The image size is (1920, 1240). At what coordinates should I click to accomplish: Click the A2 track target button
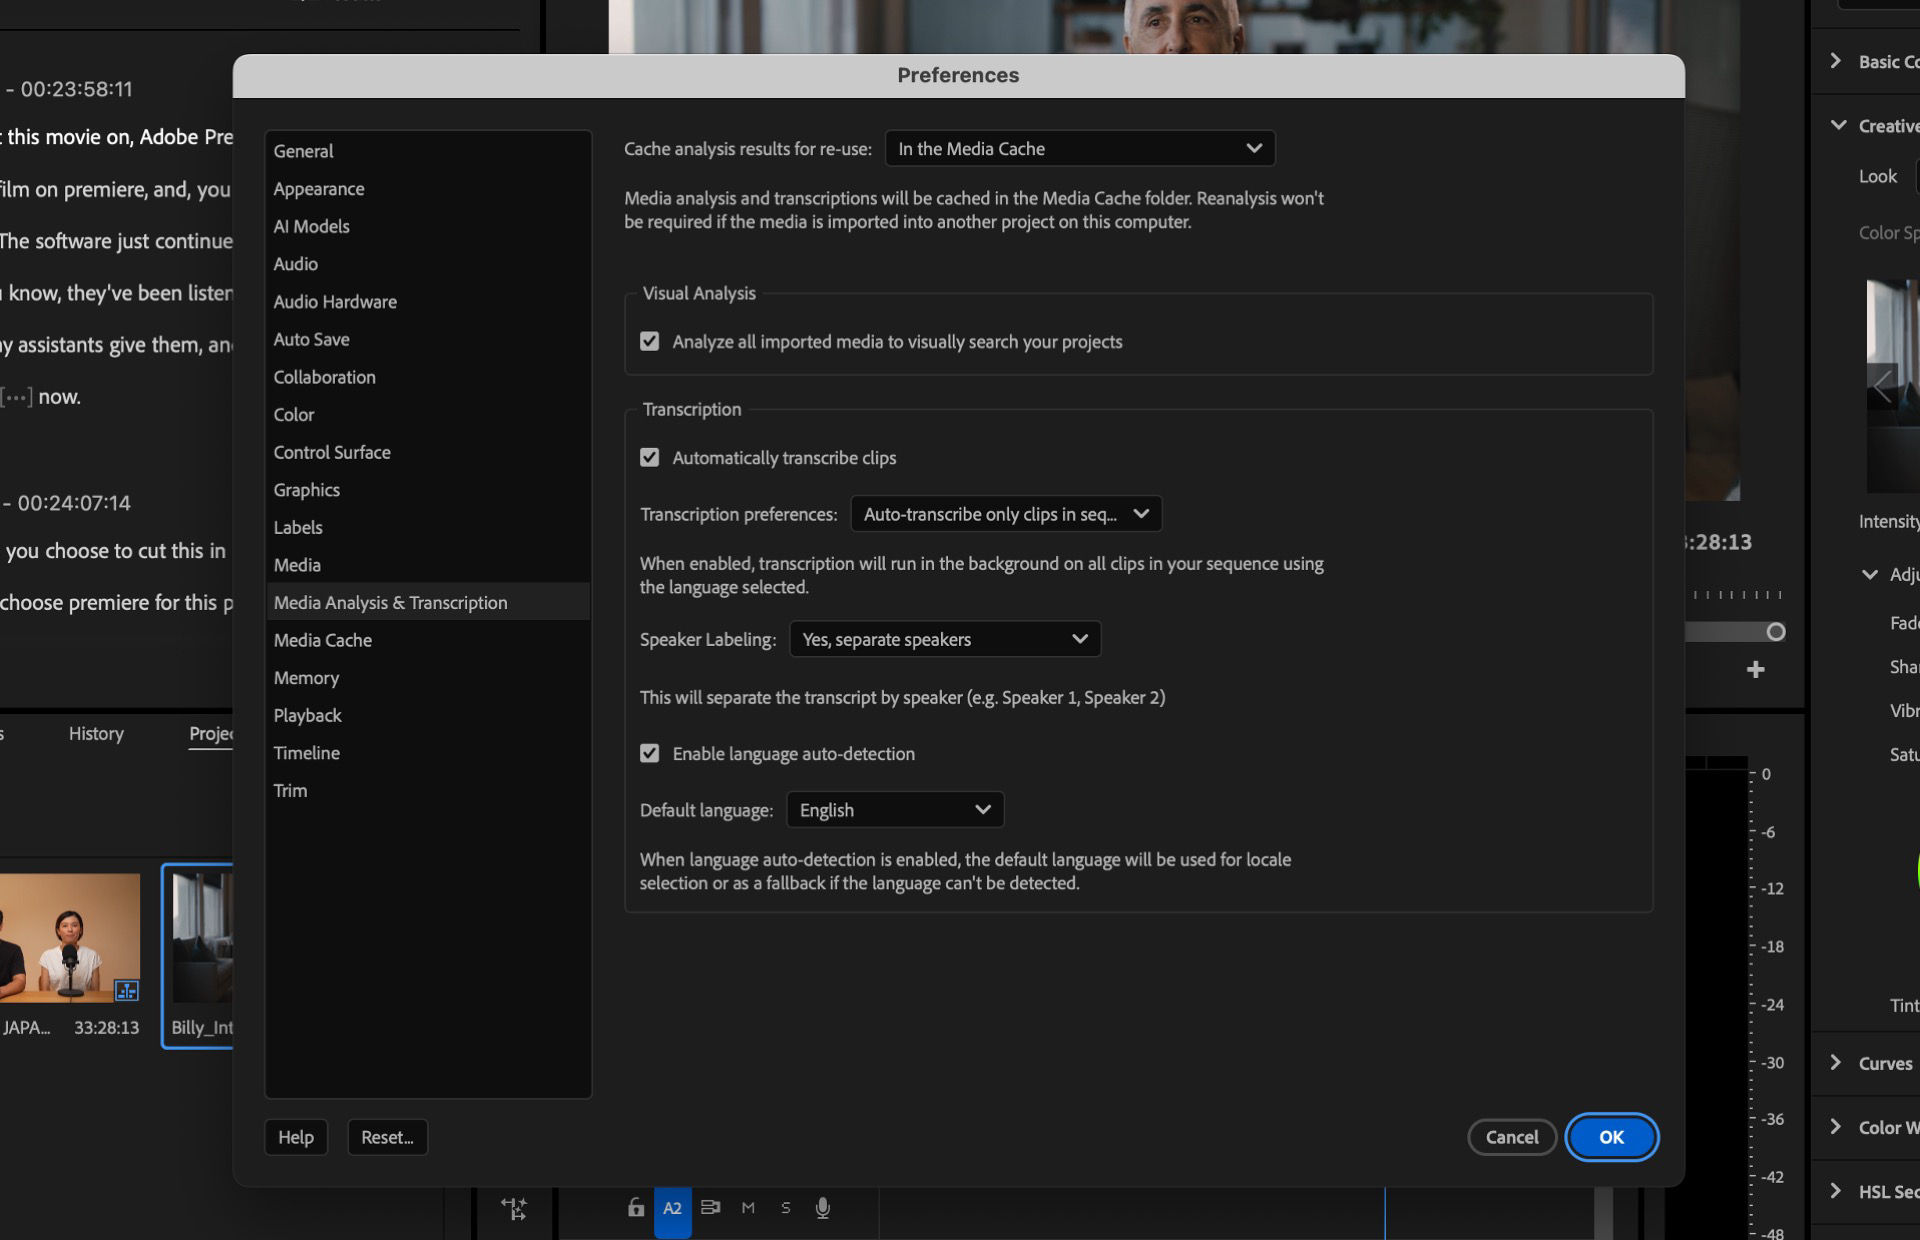click(672, 1208)
